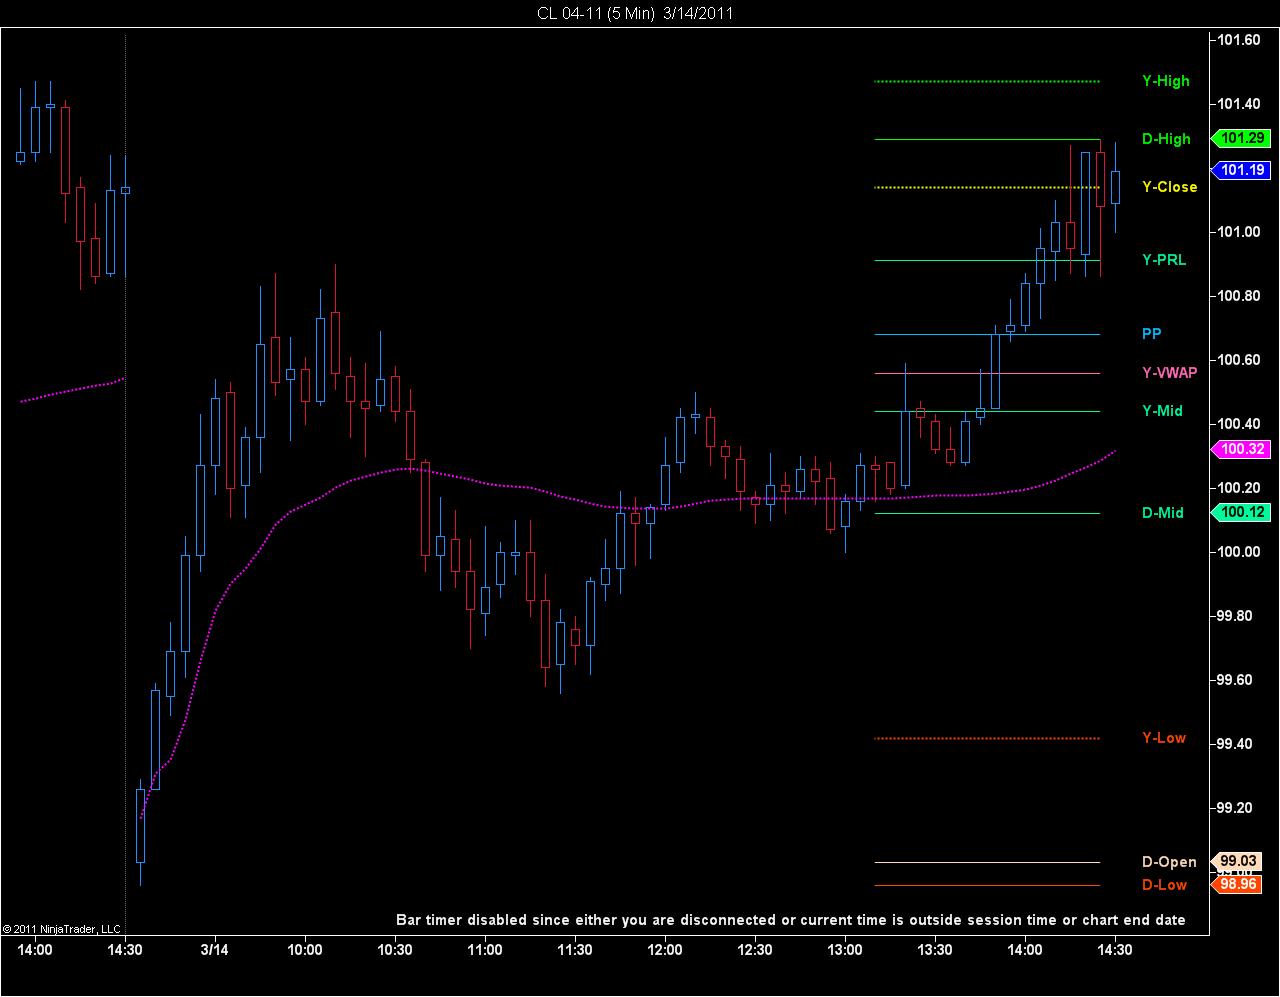Click the 100.00 price axis label
Image resolution: width=1280 pixels, height=997 pixels.
[1239, 552]
